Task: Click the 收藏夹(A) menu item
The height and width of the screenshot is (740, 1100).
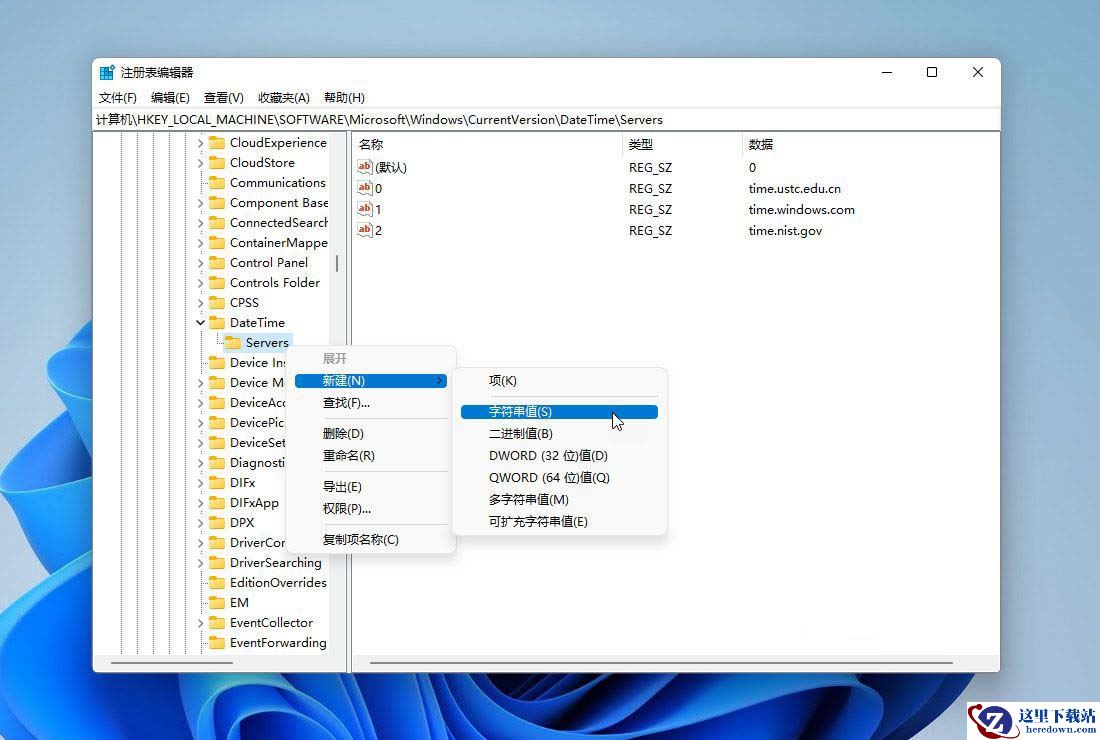Action: pos(283,97)
